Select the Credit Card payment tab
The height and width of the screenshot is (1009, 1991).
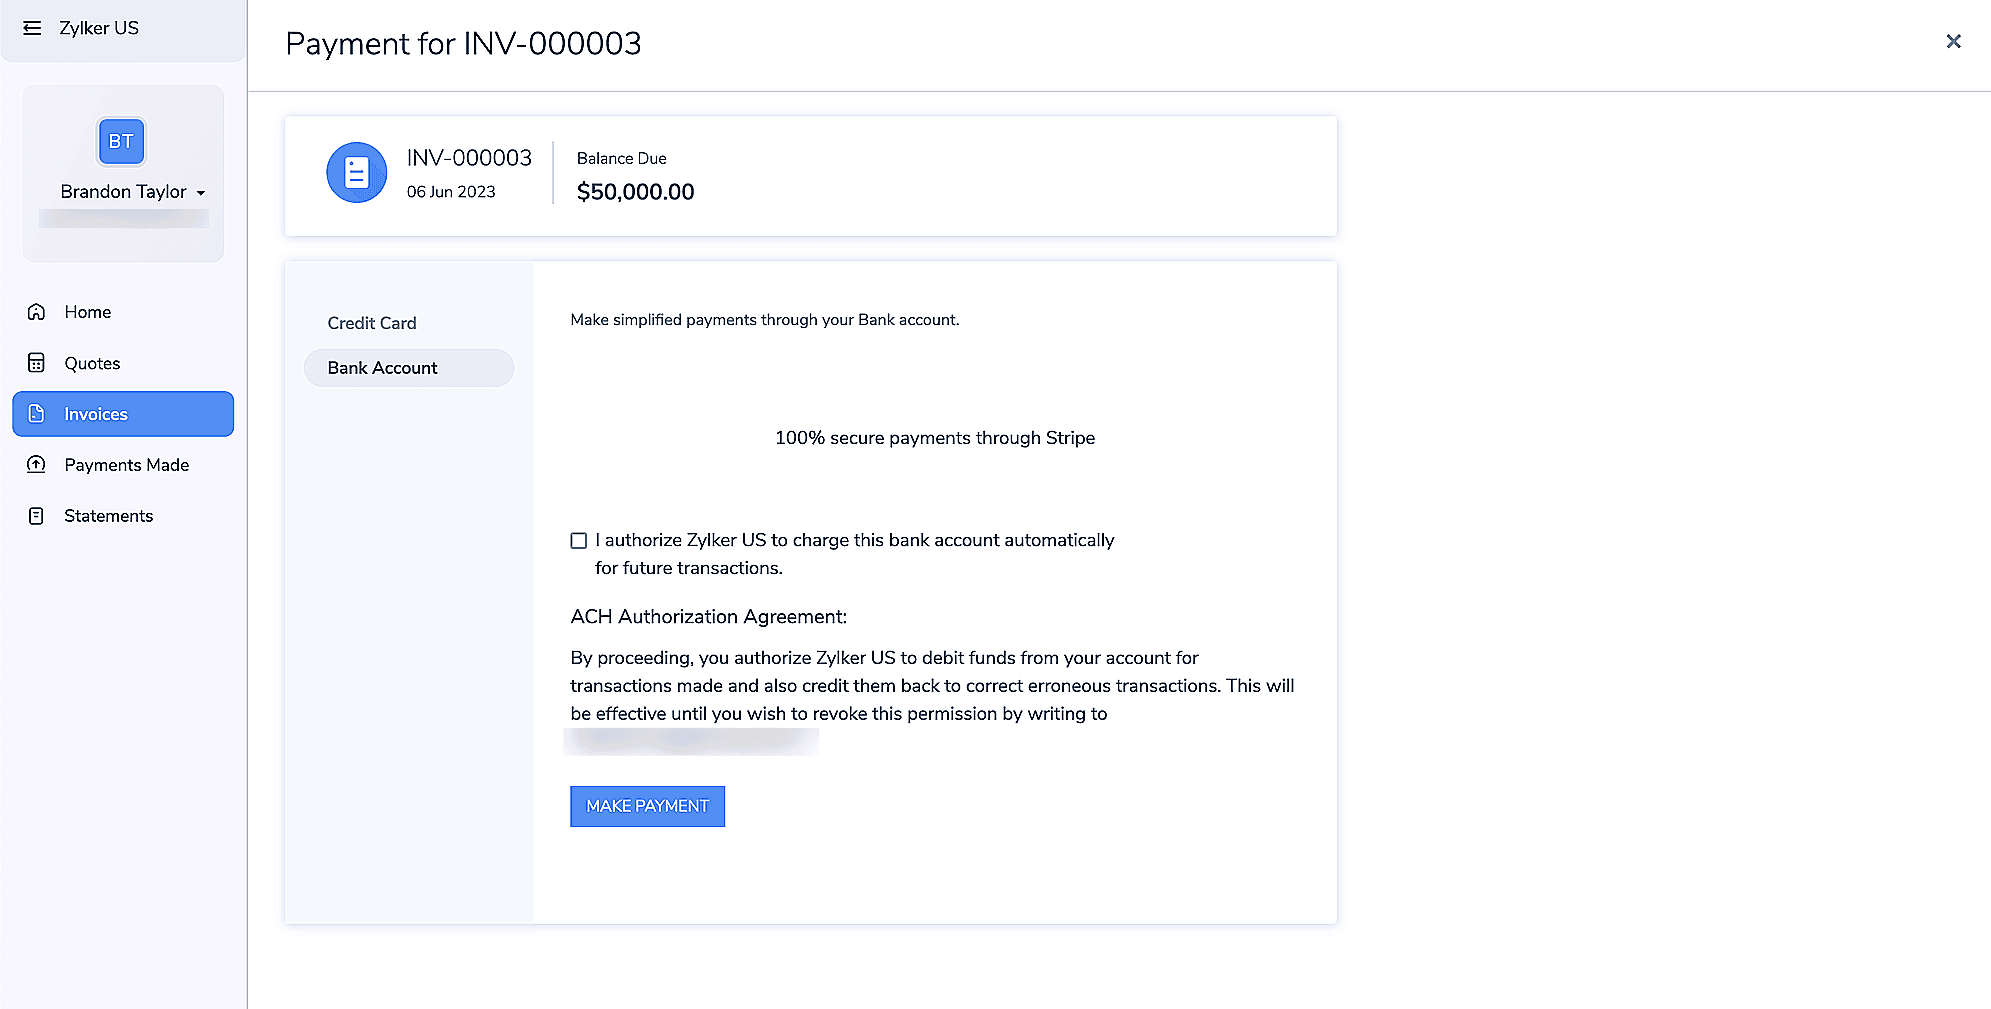372,323
